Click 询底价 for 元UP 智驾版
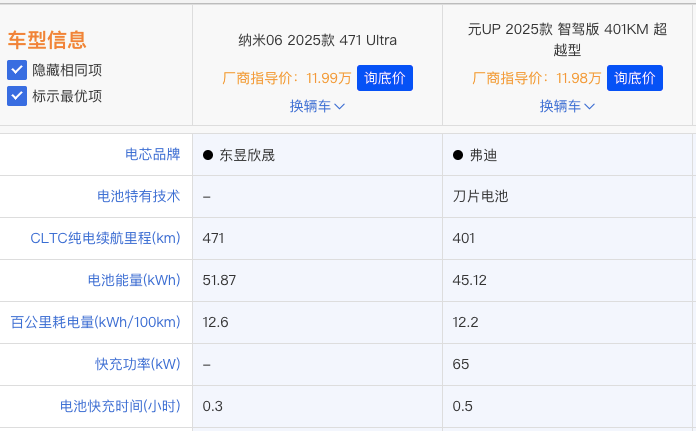The width and height of the screenshot is (696, 431). point(635,78)
